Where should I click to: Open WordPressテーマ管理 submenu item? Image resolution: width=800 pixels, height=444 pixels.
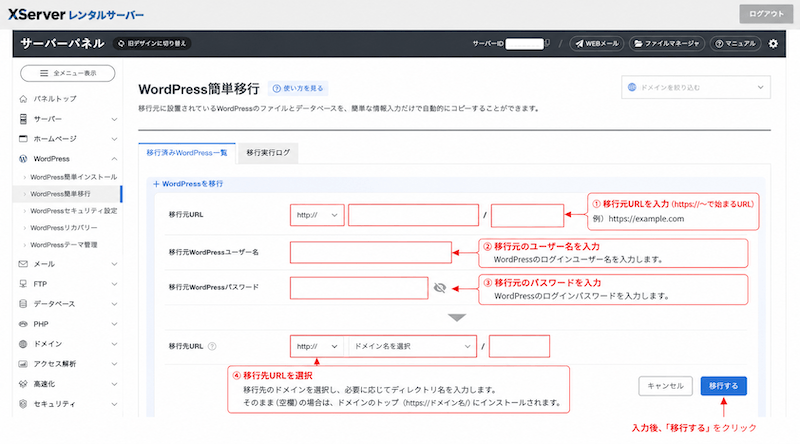[63, 245]
